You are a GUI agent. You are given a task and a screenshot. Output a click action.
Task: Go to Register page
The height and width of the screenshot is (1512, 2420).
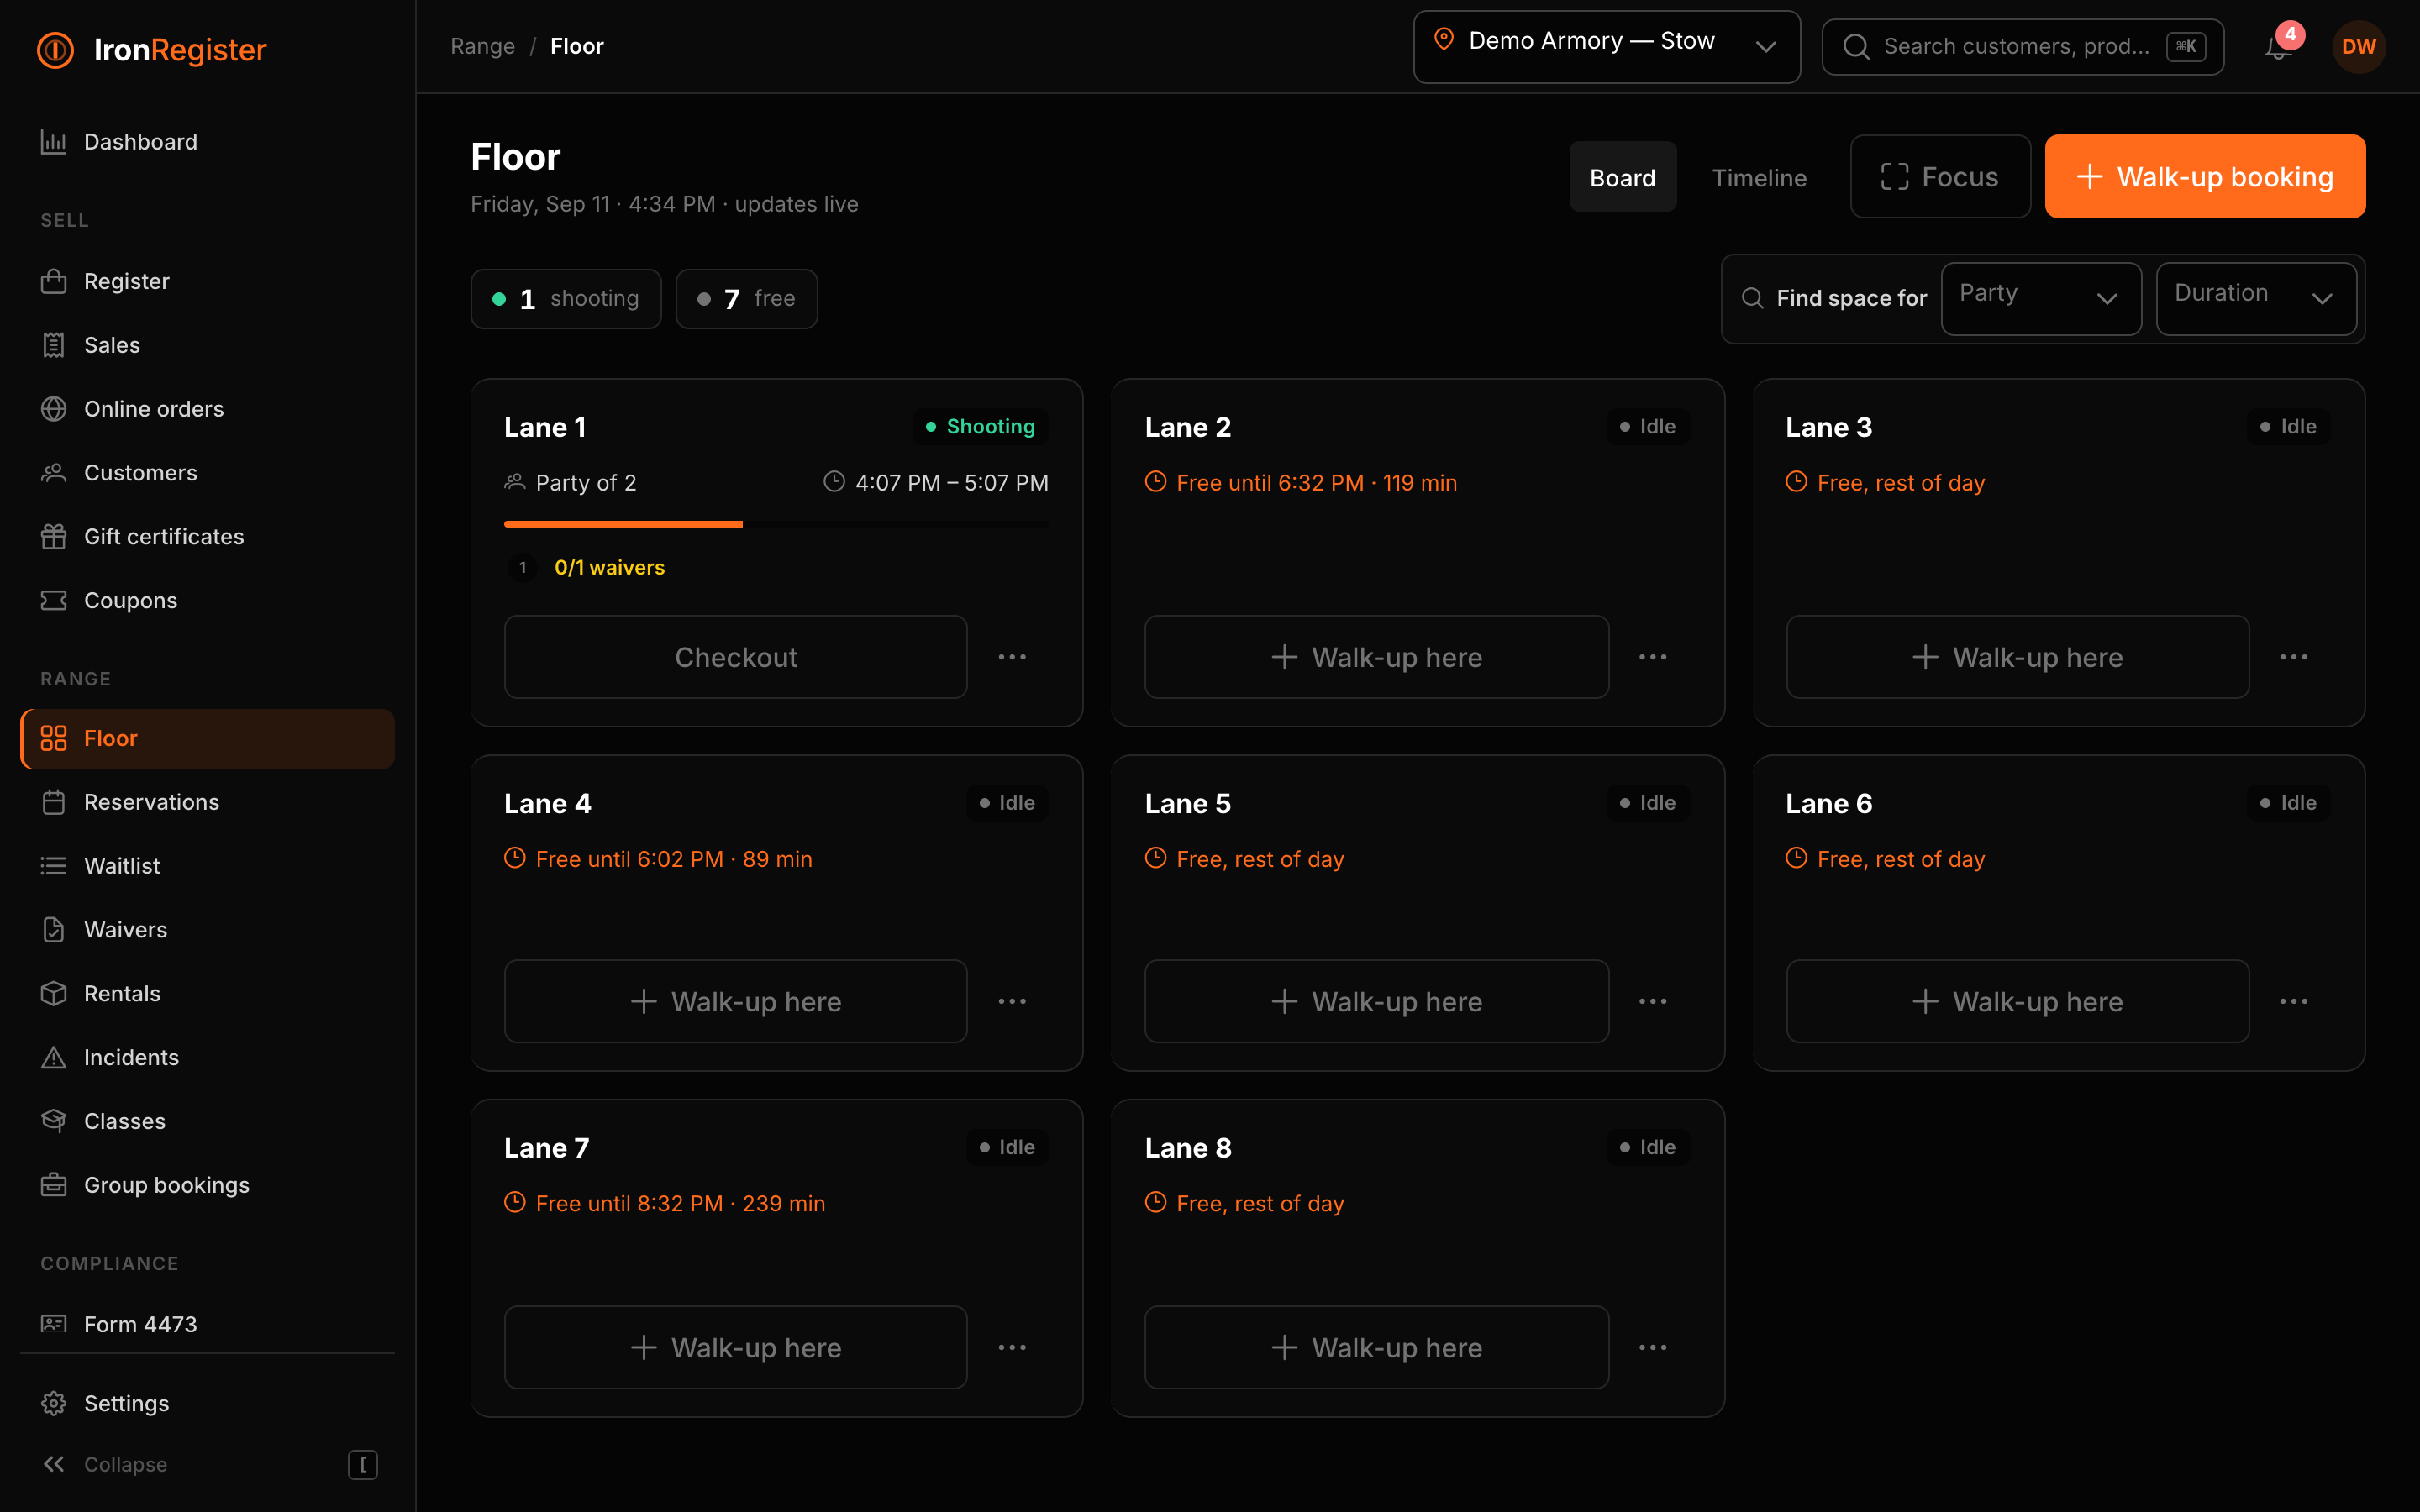coord(207,281)
